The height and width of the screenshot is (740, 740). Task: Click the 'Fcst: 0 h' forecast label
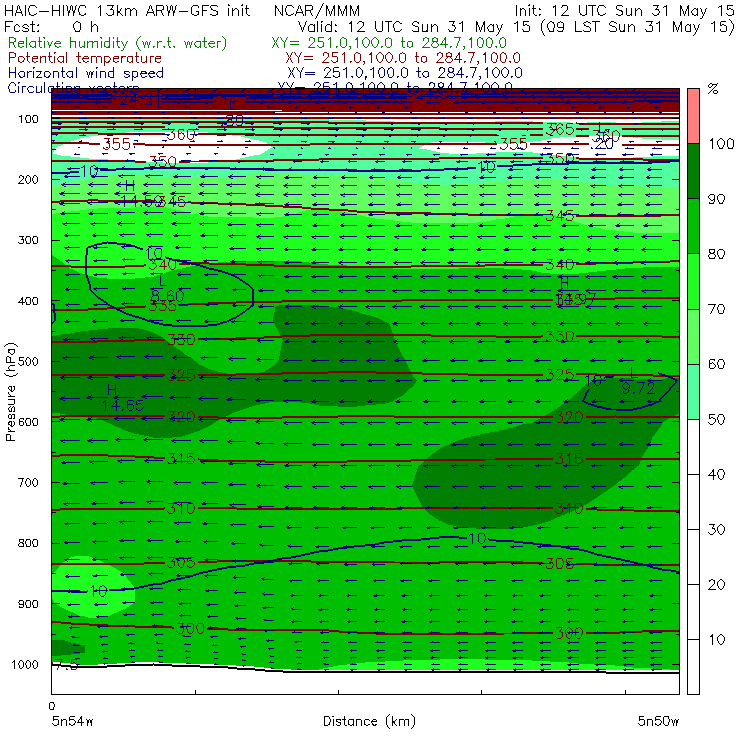[51, 27]
